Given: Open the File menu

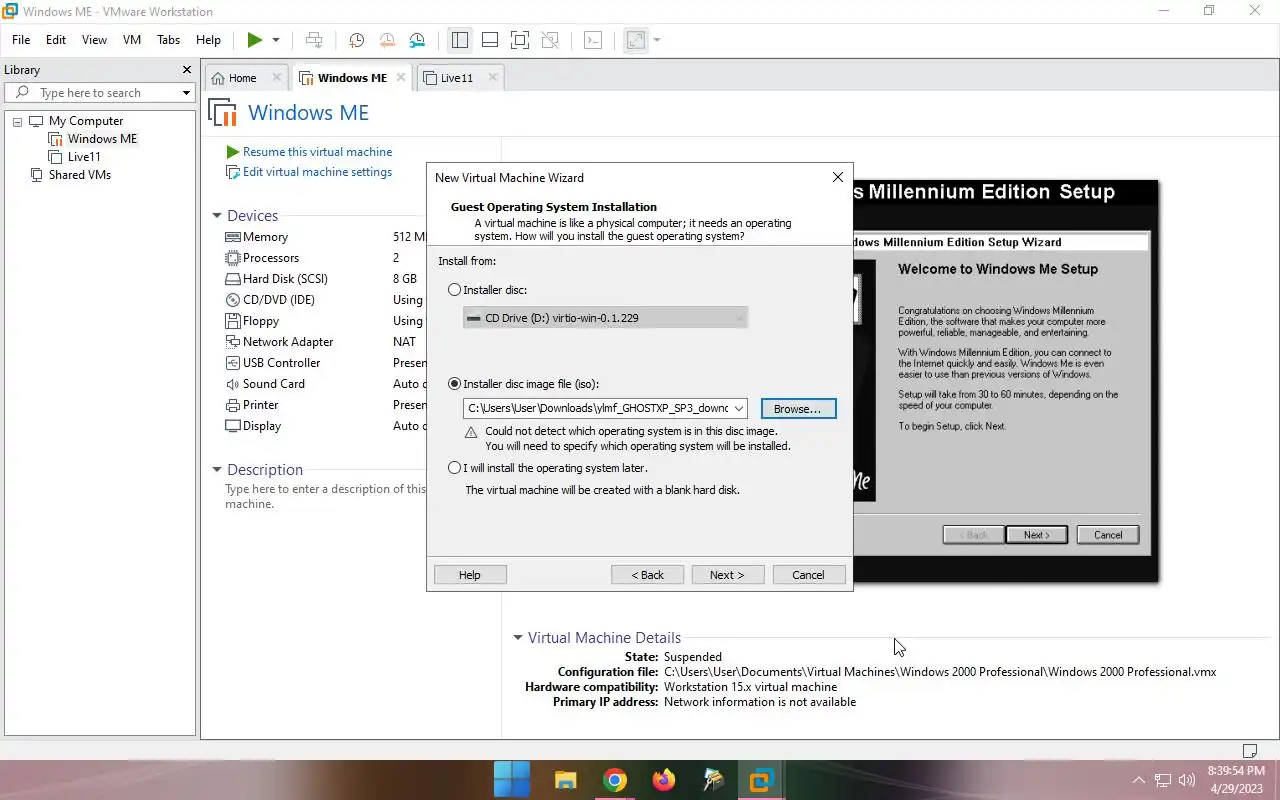Looking at the screenshot, I should (21, 40).
